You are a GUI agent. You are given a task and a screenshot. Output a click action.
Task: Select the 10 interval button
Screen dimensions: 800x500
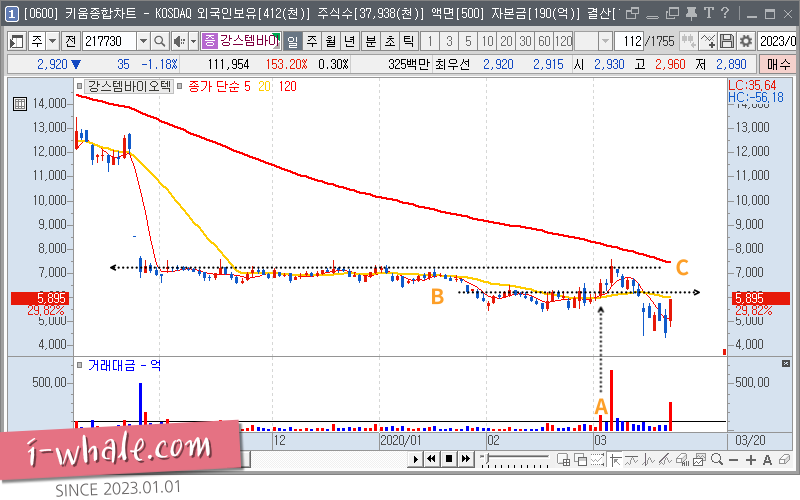click(x=487, y=41)
